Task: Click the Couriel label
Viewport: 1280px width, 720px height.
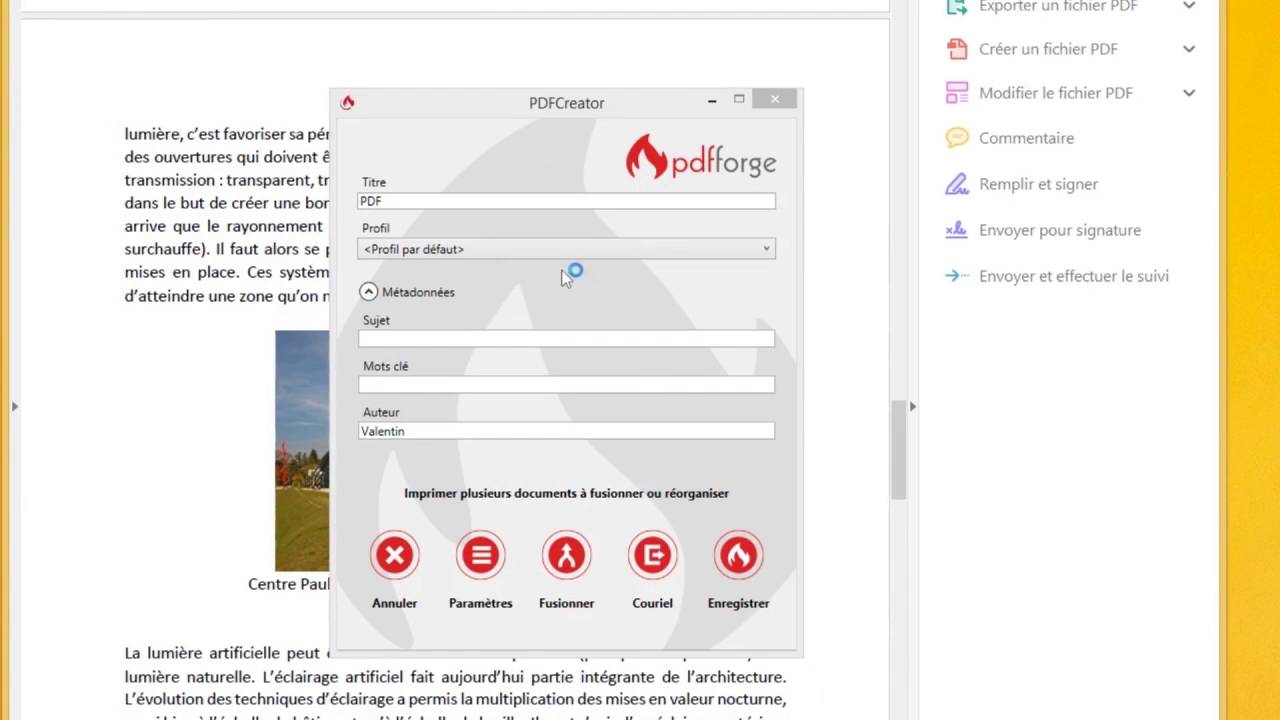Action: pyautogui.click(x=652, y=603)
